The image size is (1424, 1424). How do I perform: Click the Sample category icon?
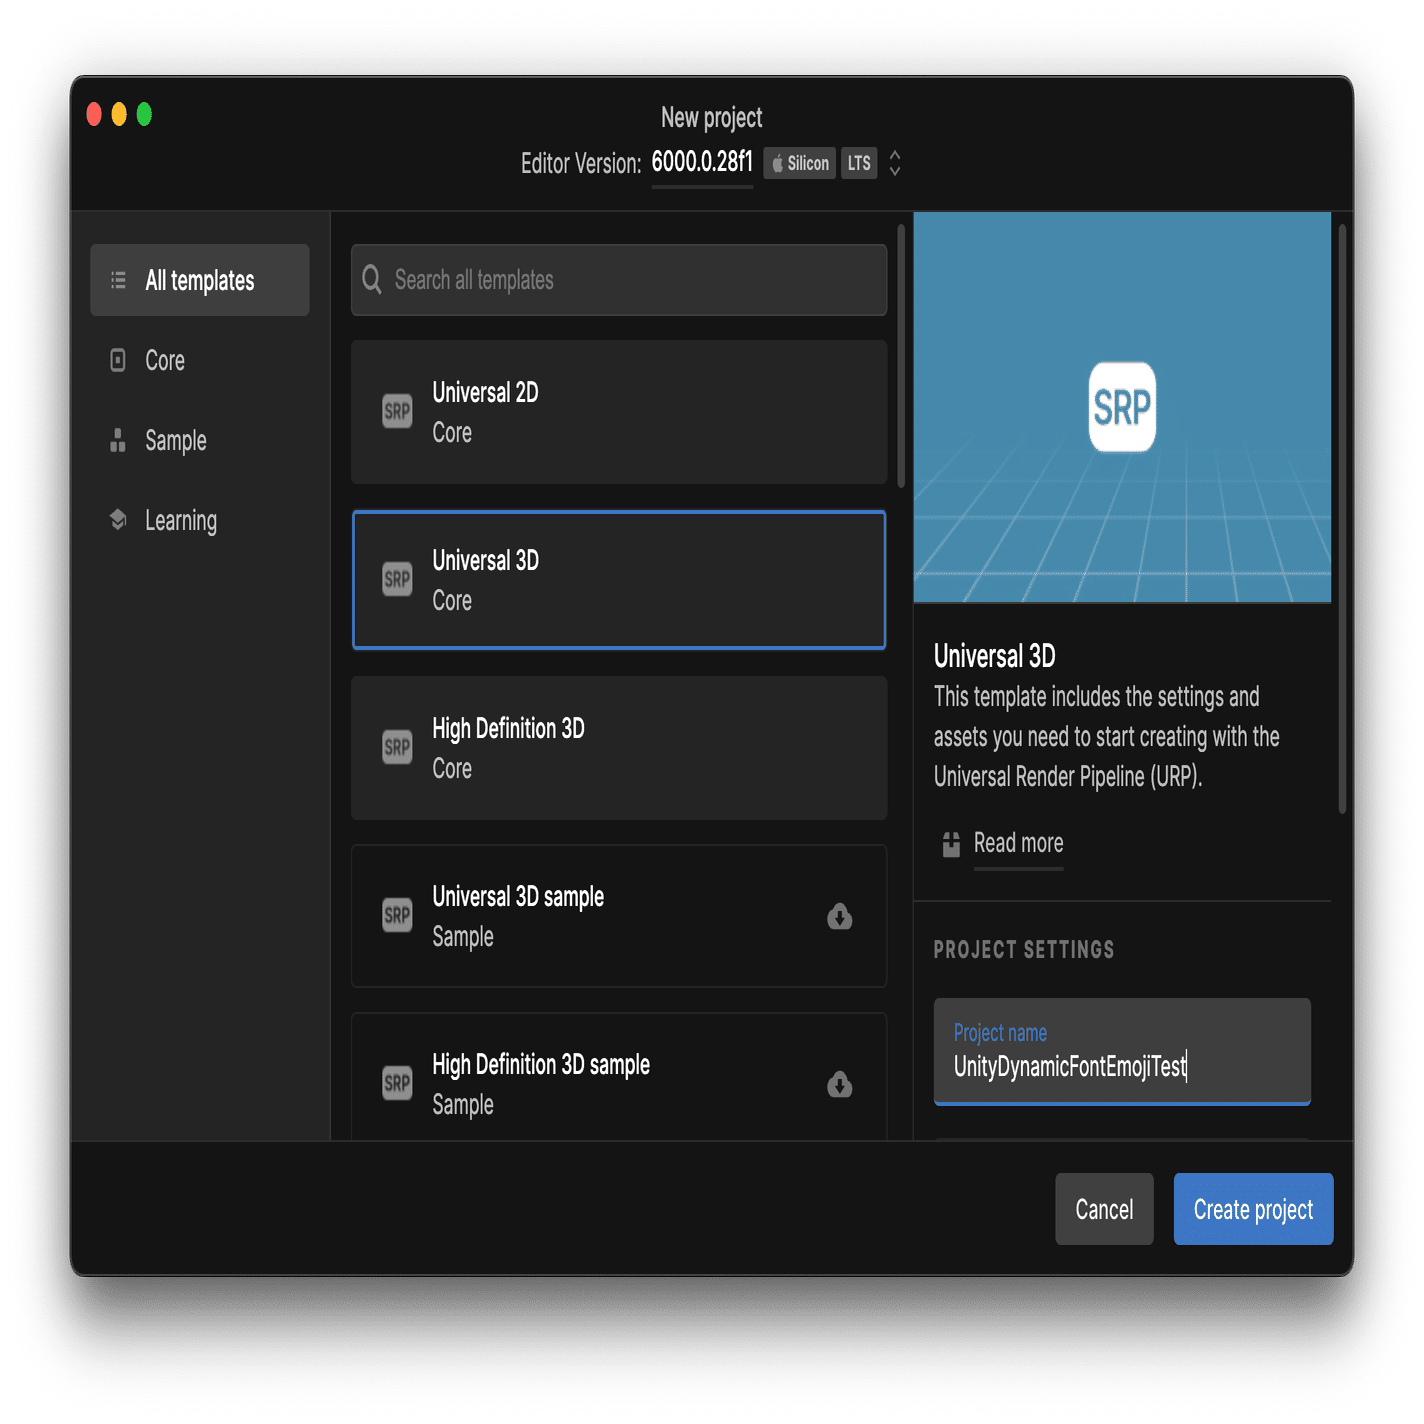click(x=118, y=440)
